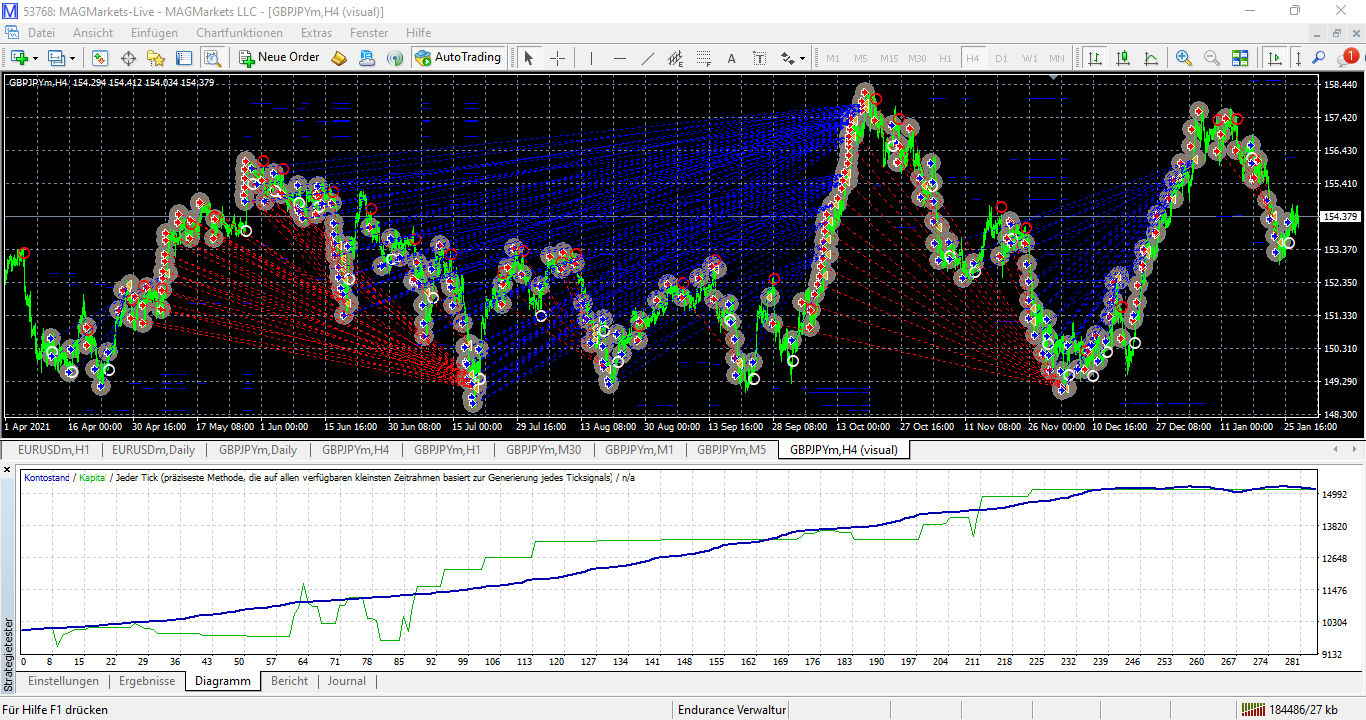
Task: Toggle the AutoTrading button
Action: (x=457, y=58)
